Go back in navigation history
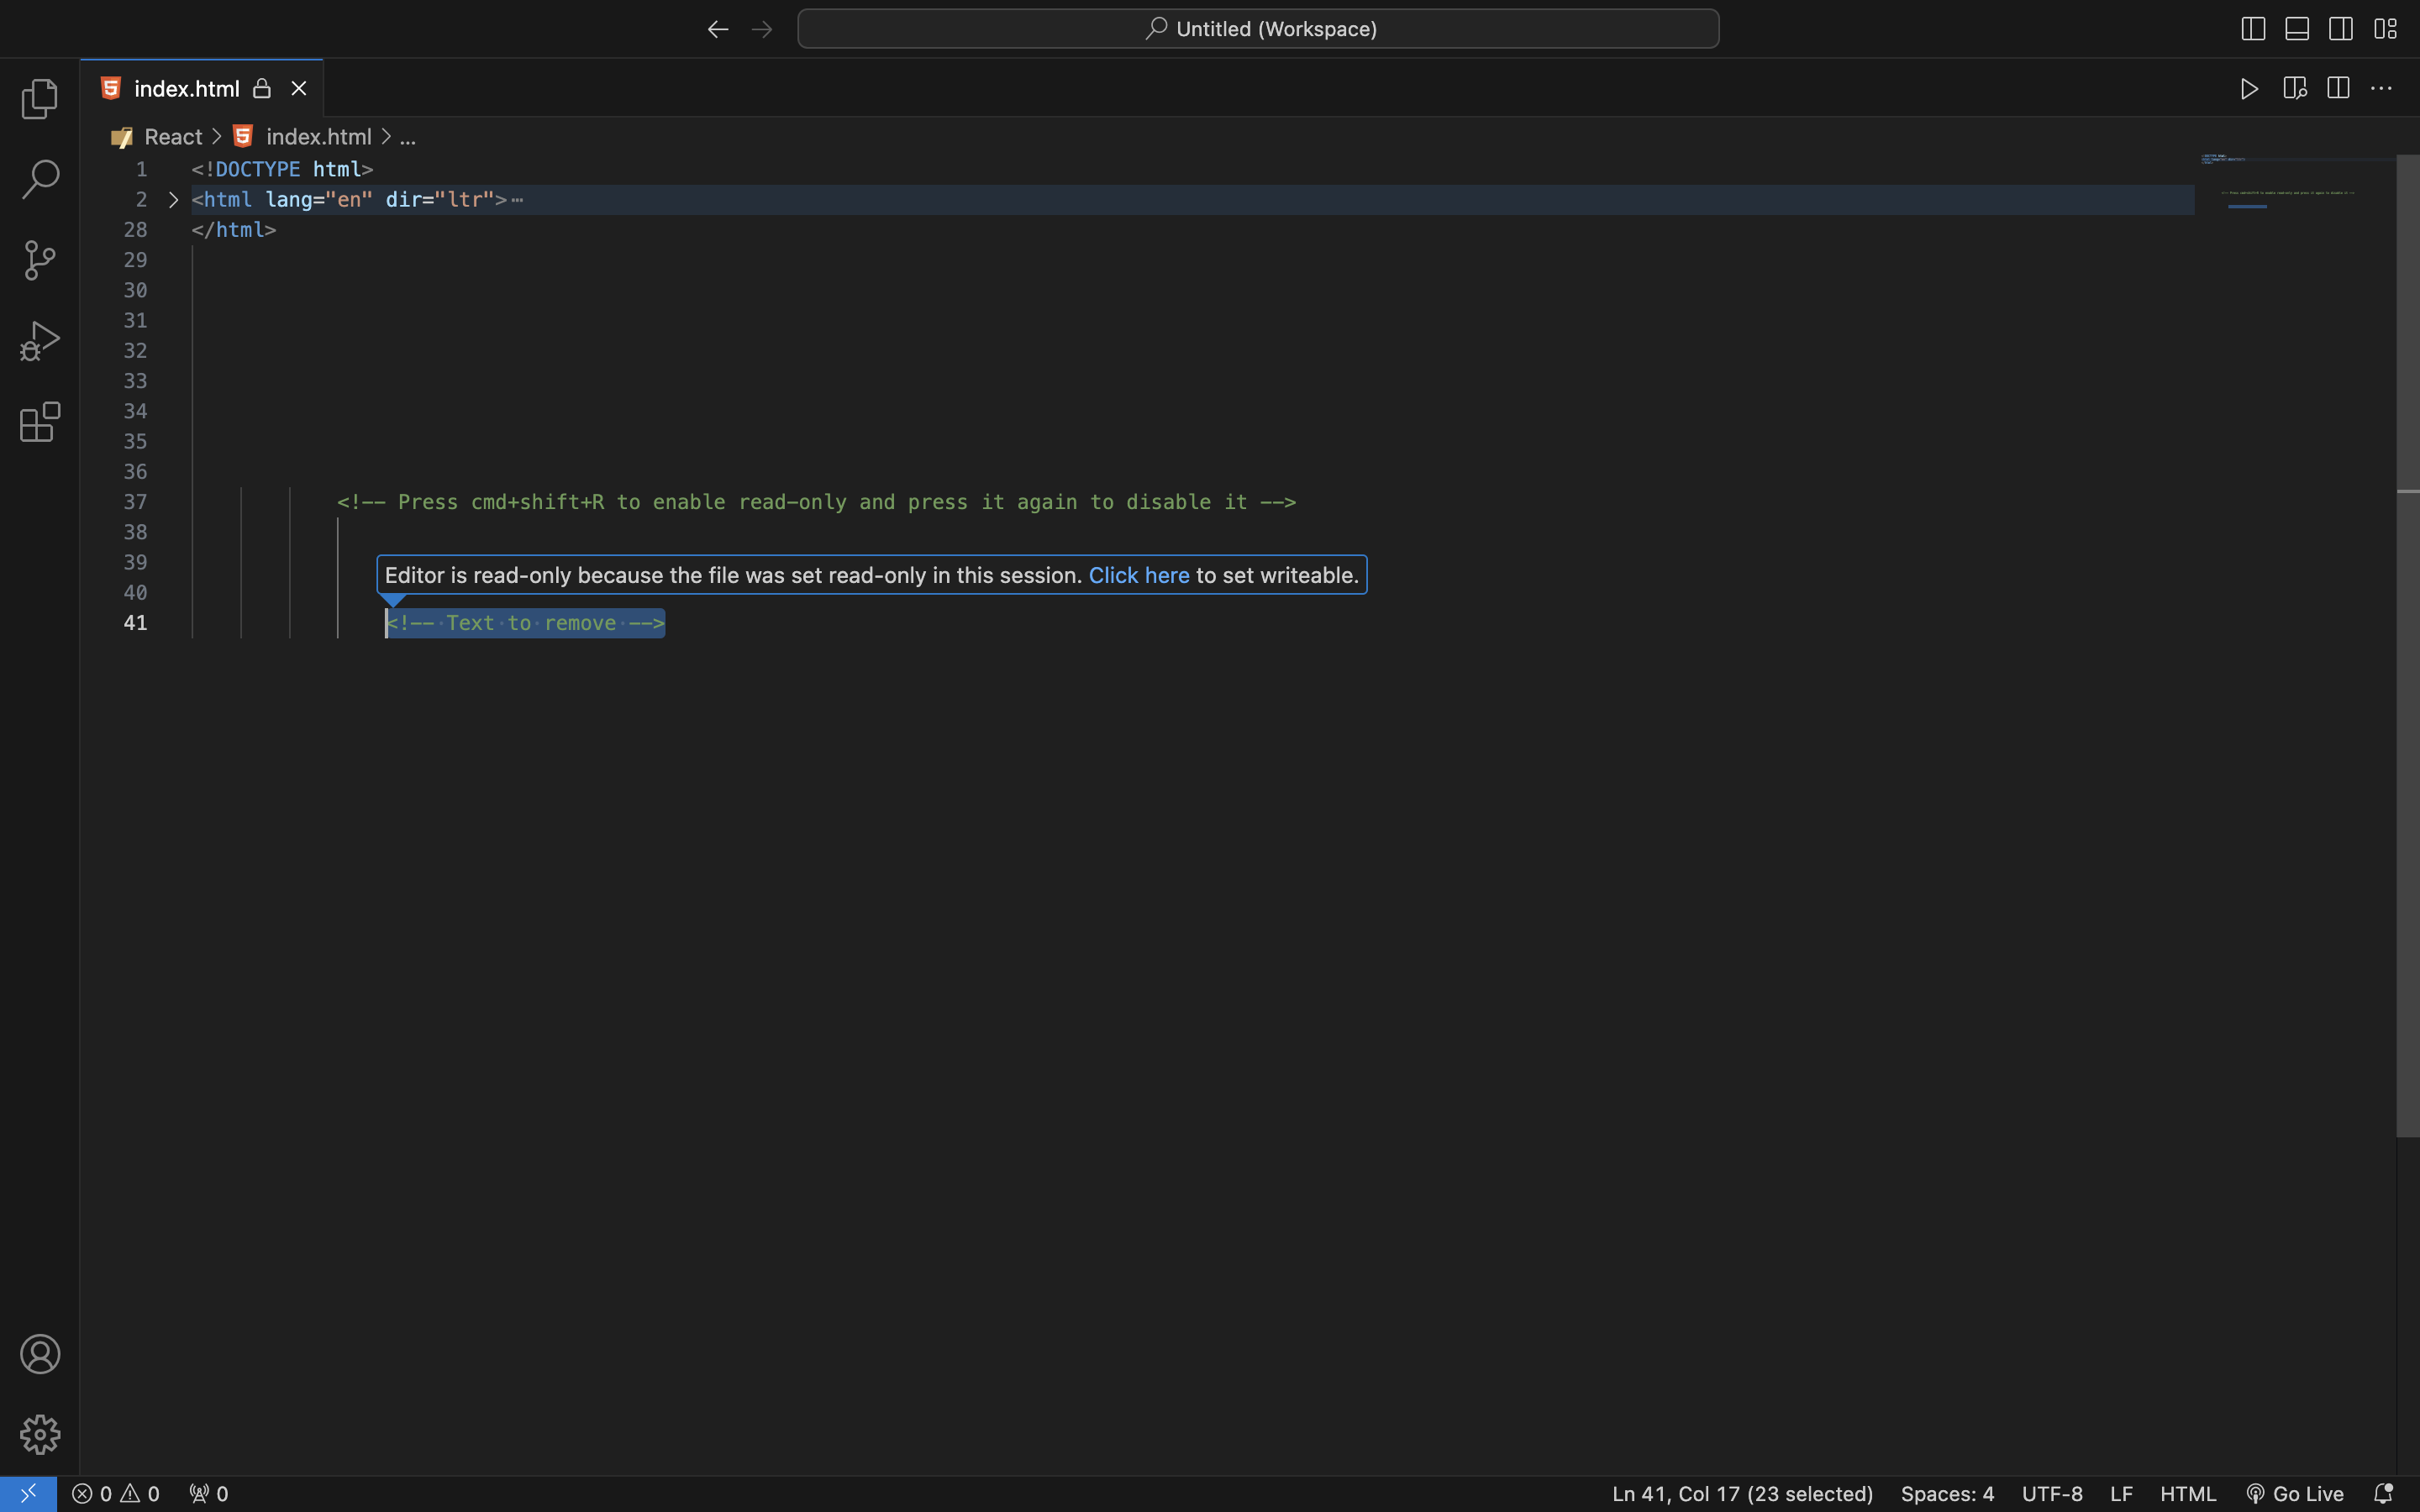 (718, 29)
